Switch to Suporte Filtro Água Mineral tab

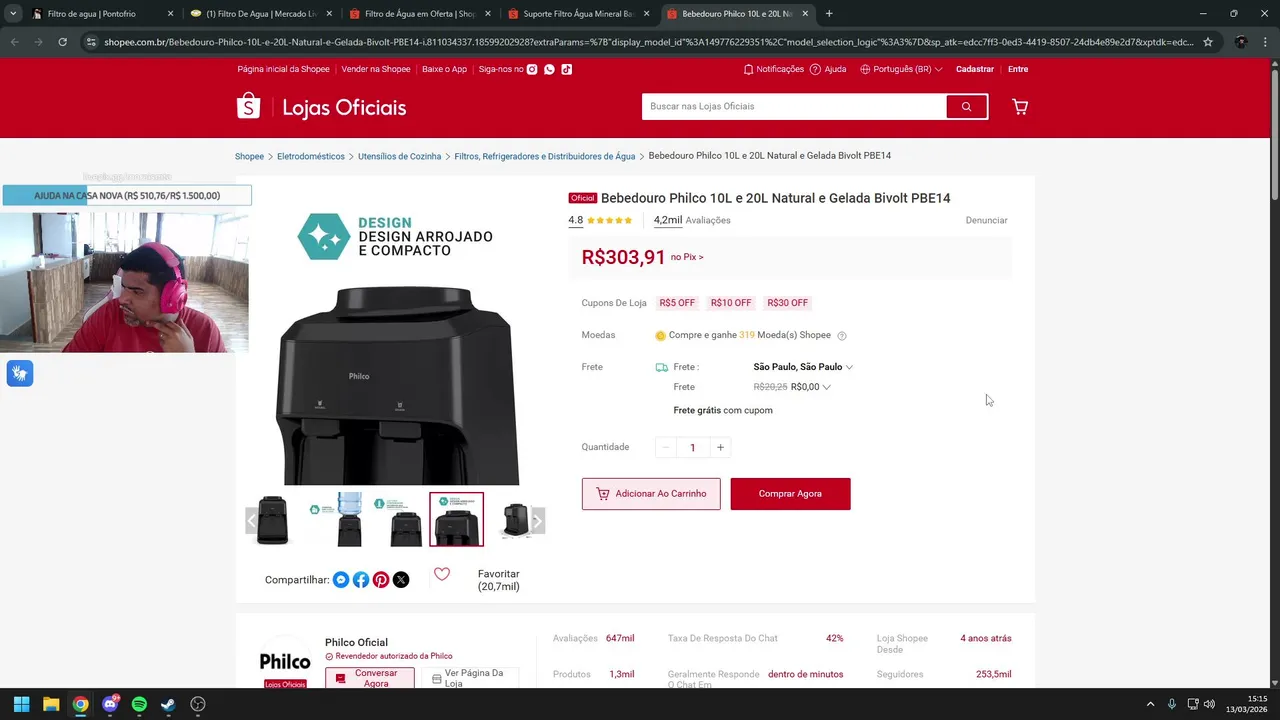click(578, 14)
